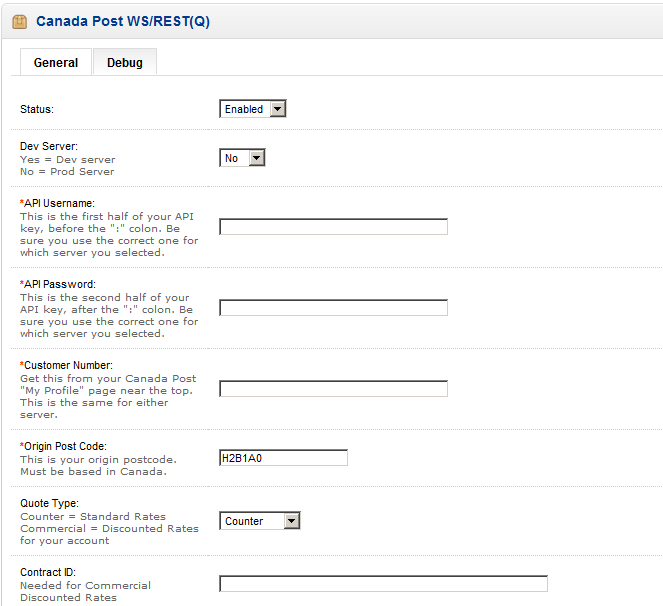This screenshot has width=663, height=606.
Task: Click the "No = Prod Server" hint text
Action: 67,171
